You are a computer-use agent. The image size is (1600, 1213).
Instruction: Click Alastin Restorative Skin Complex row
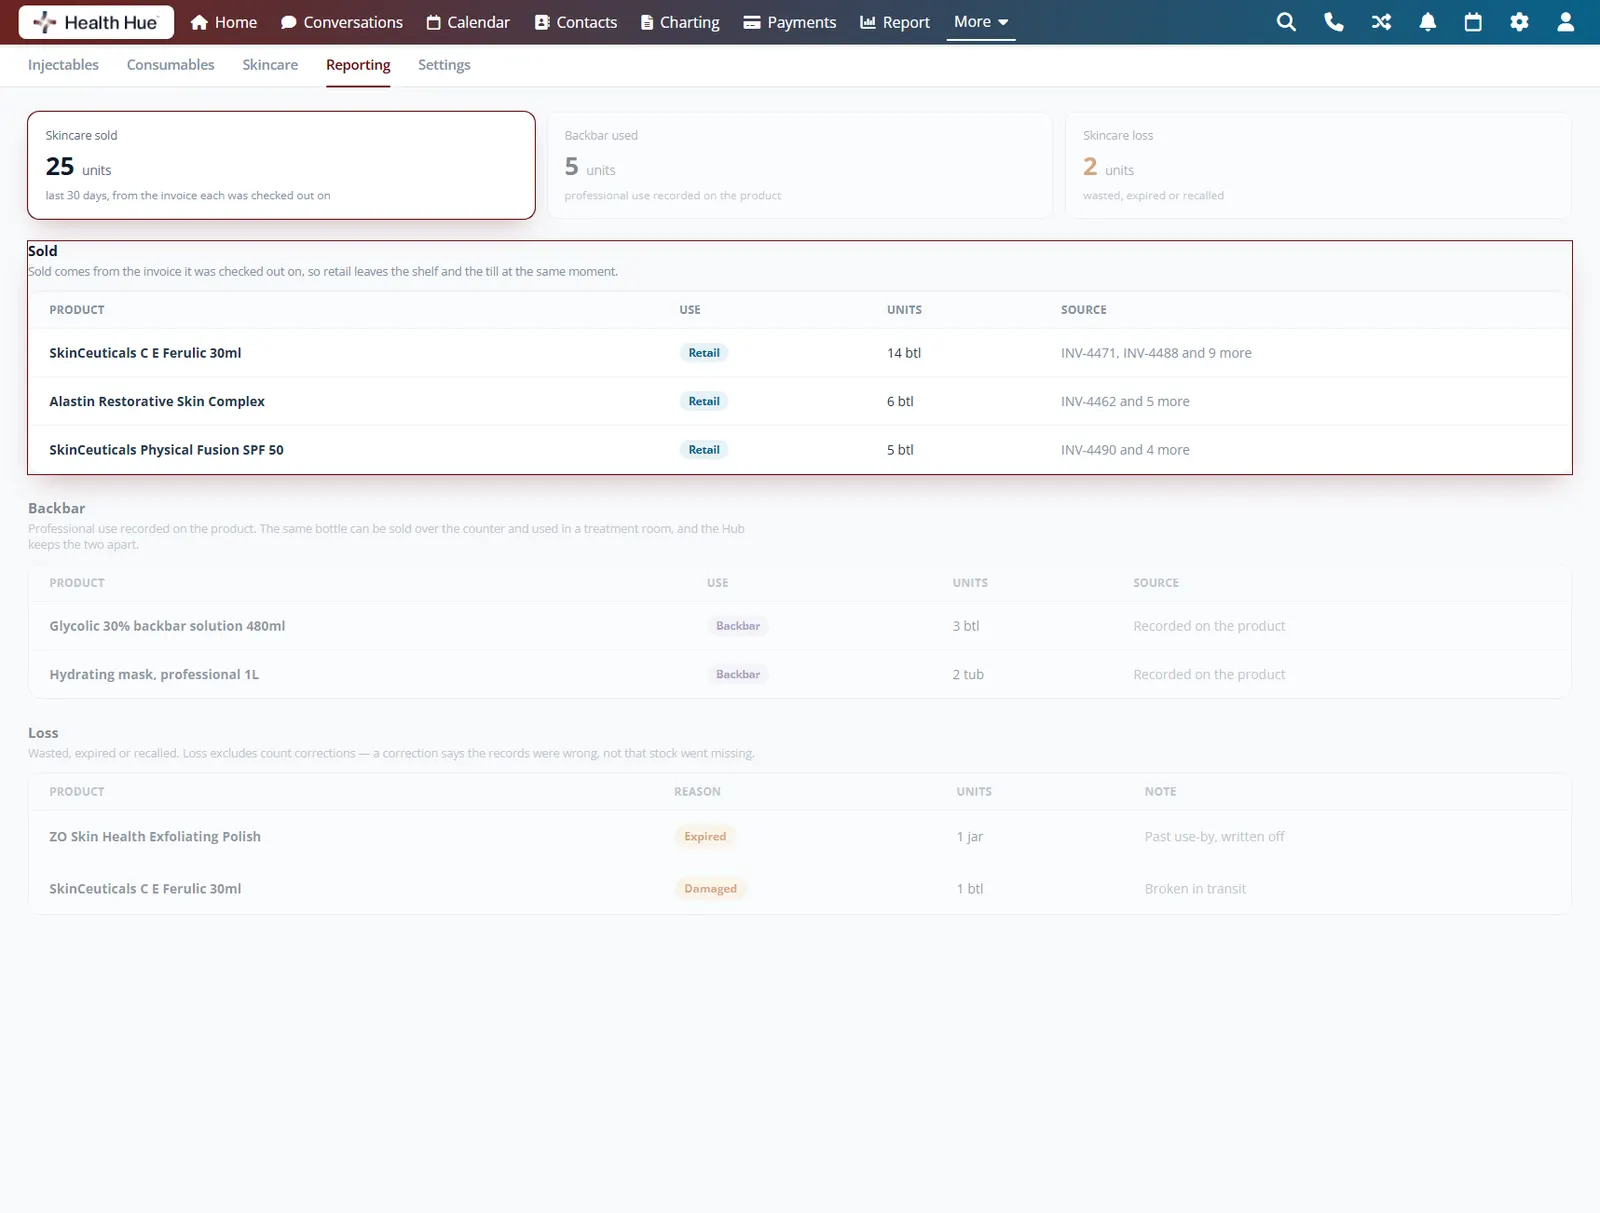(x=800, y=401)
